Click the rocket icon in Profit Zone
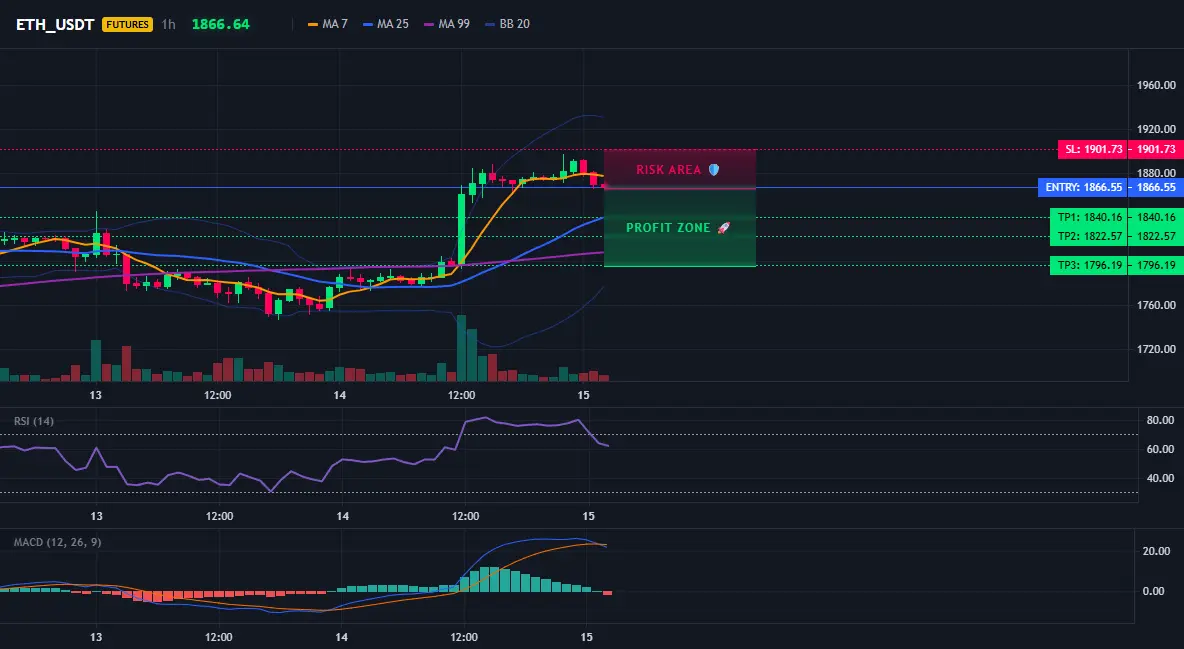This screenshot has width=1184, height=649. pos(723,227)
